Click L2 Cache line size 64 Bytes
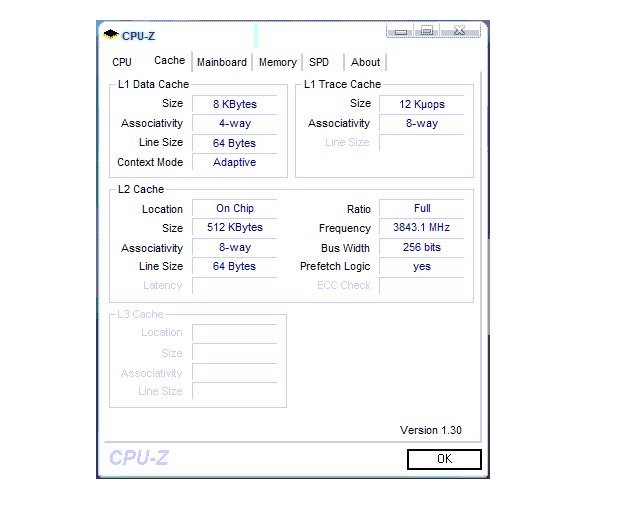 coord(235,266)
